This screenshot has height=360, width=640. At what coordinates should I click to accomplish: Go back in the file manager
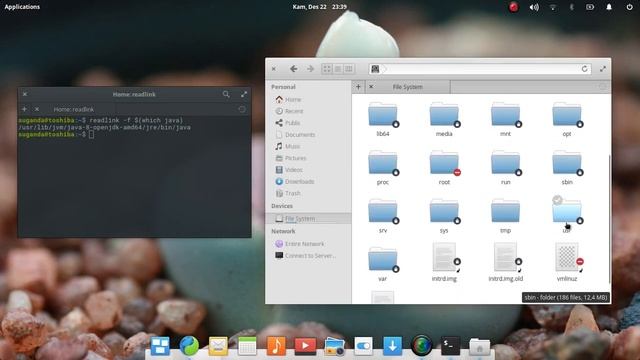click(x=293, y=69)
